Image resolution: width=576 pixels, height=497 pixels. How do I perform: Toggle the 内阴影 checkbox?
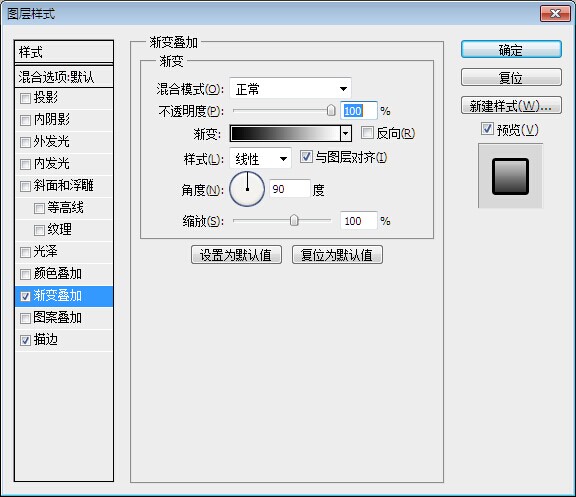click(x=25, y=120)
